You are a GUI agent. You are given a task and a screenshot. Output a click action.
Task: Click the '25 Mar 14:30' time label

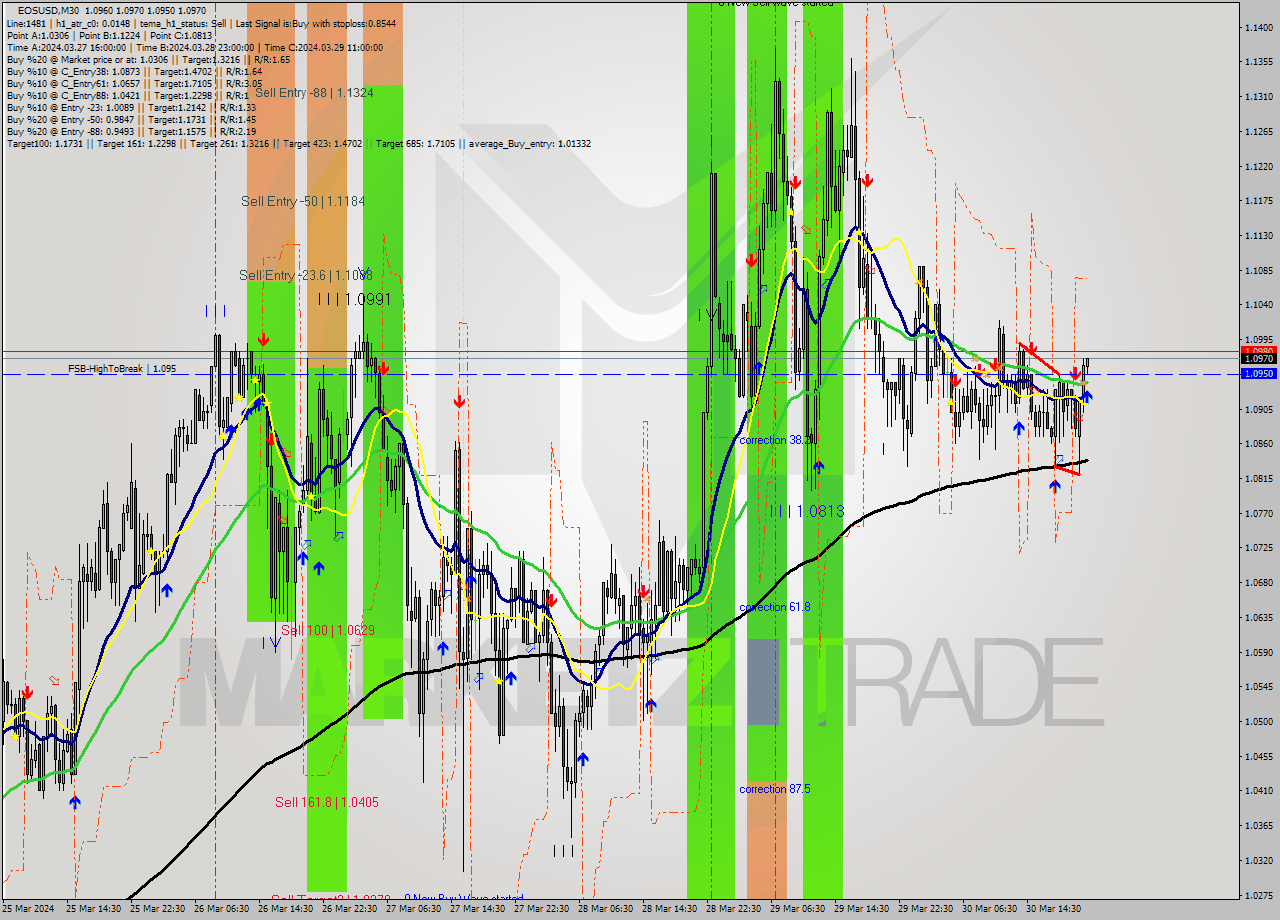[94, 909]
